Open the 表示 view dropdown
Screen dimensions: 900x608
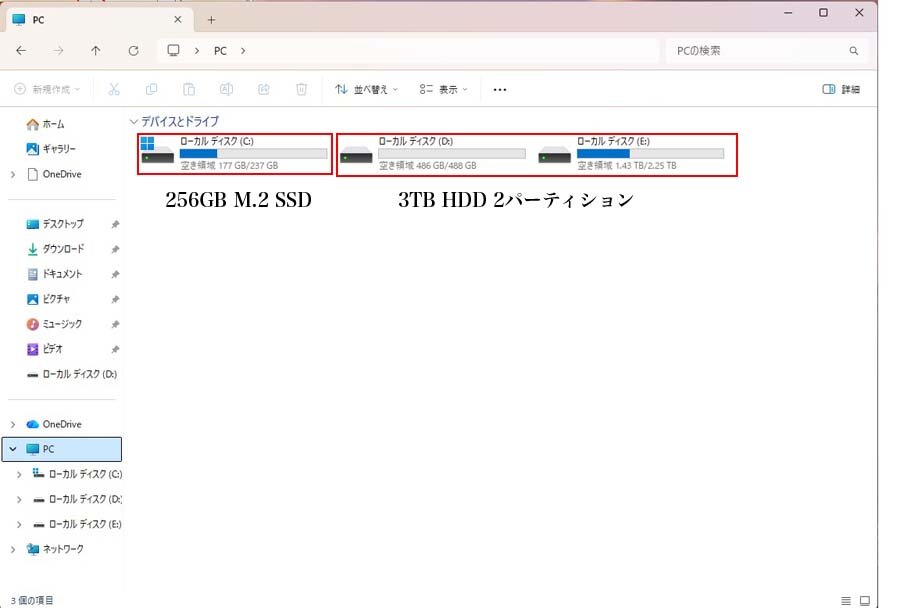tap(444, 89)
